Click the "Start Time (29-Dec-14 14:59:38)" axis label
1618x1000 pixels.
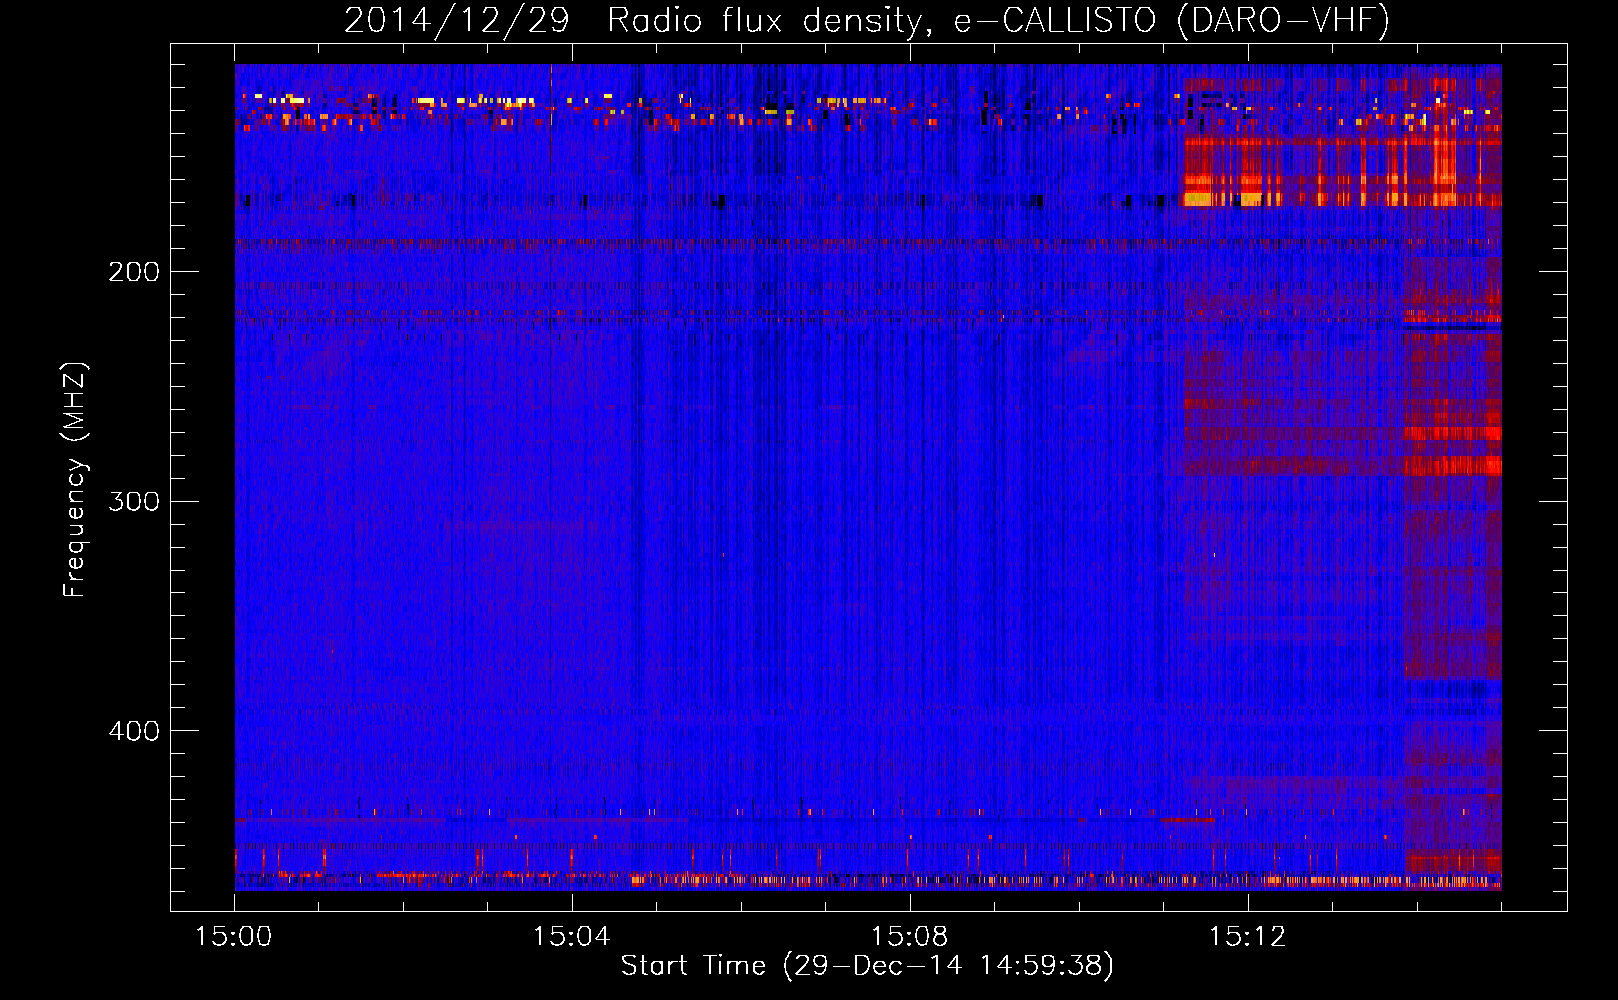click(867, 966)
